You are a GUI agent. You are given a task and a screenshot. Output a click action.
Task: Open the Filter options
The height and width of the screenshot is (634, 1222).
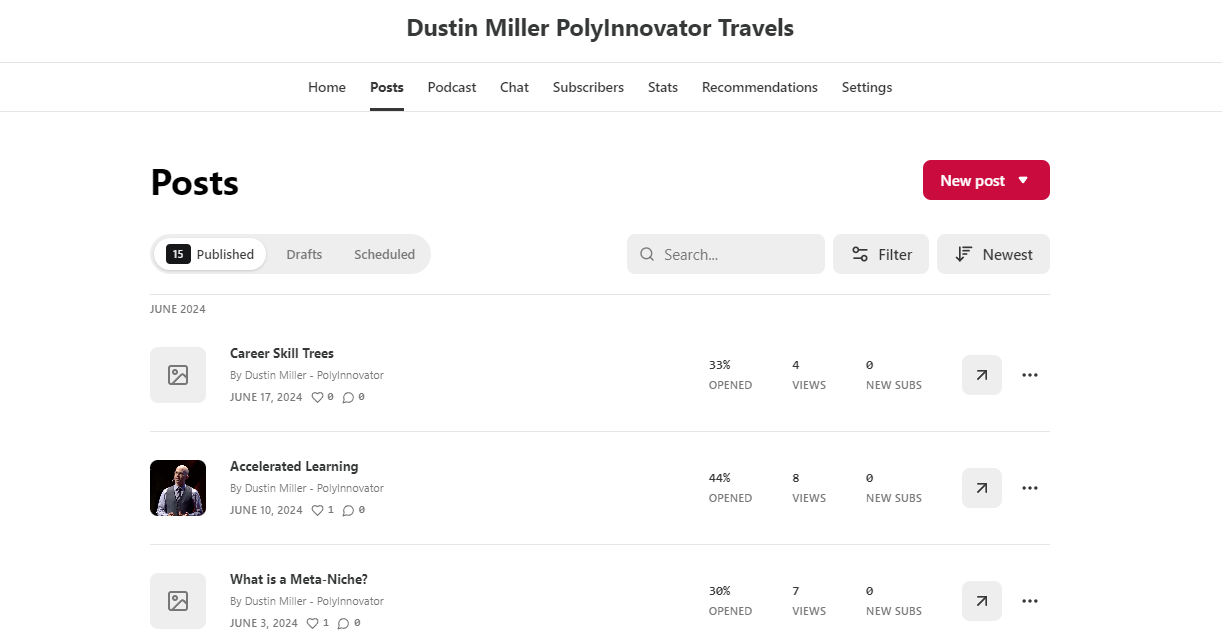coord(881,254)
